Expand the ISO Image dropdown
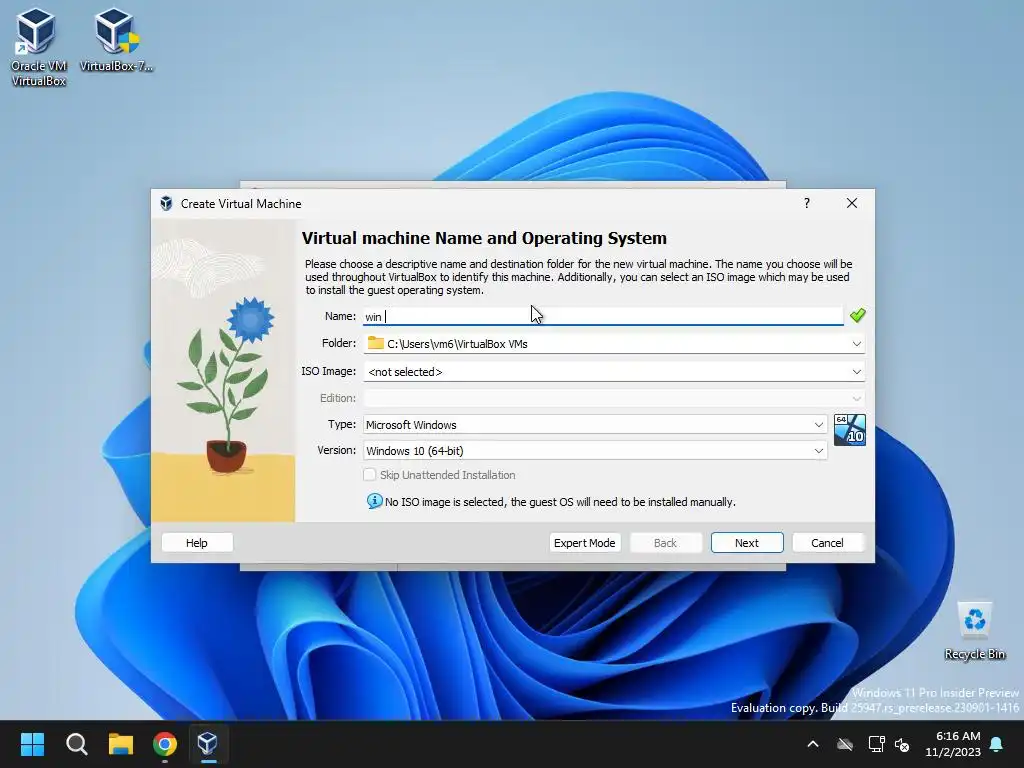 (x=856, y=372)
